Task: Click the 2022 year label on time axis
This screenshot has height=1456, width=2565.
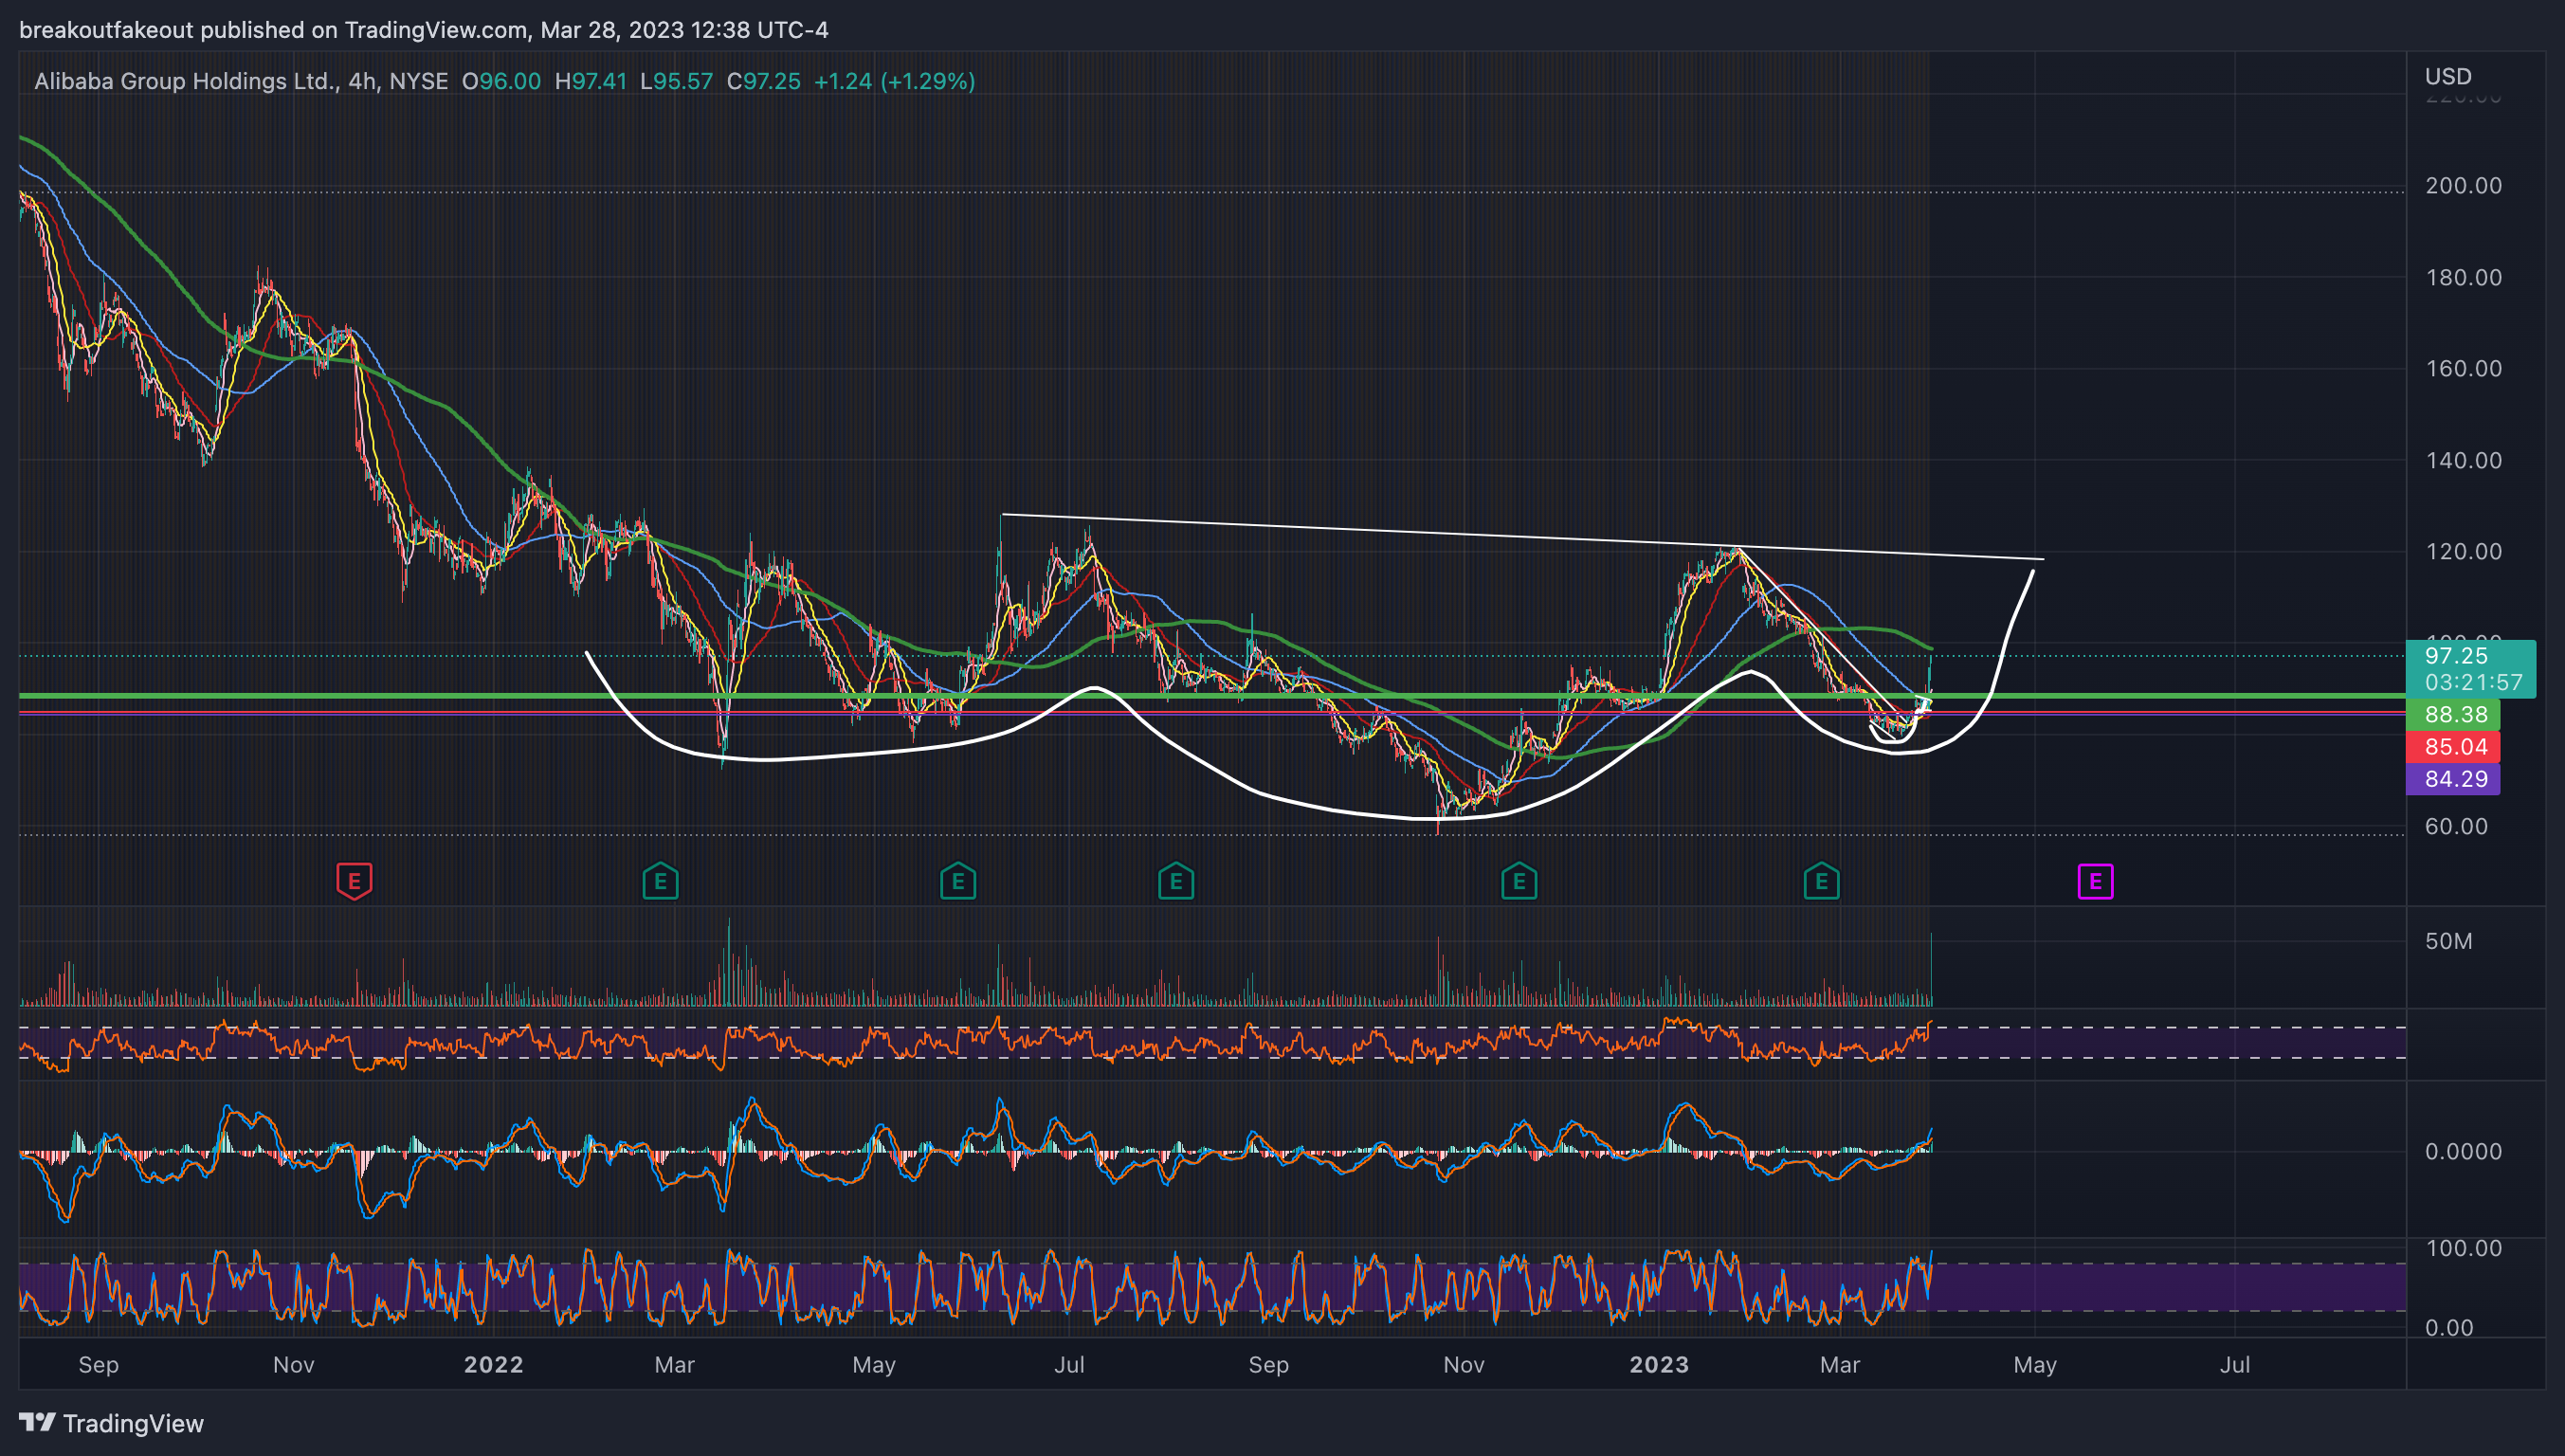Action: [x=494, y=1365]
